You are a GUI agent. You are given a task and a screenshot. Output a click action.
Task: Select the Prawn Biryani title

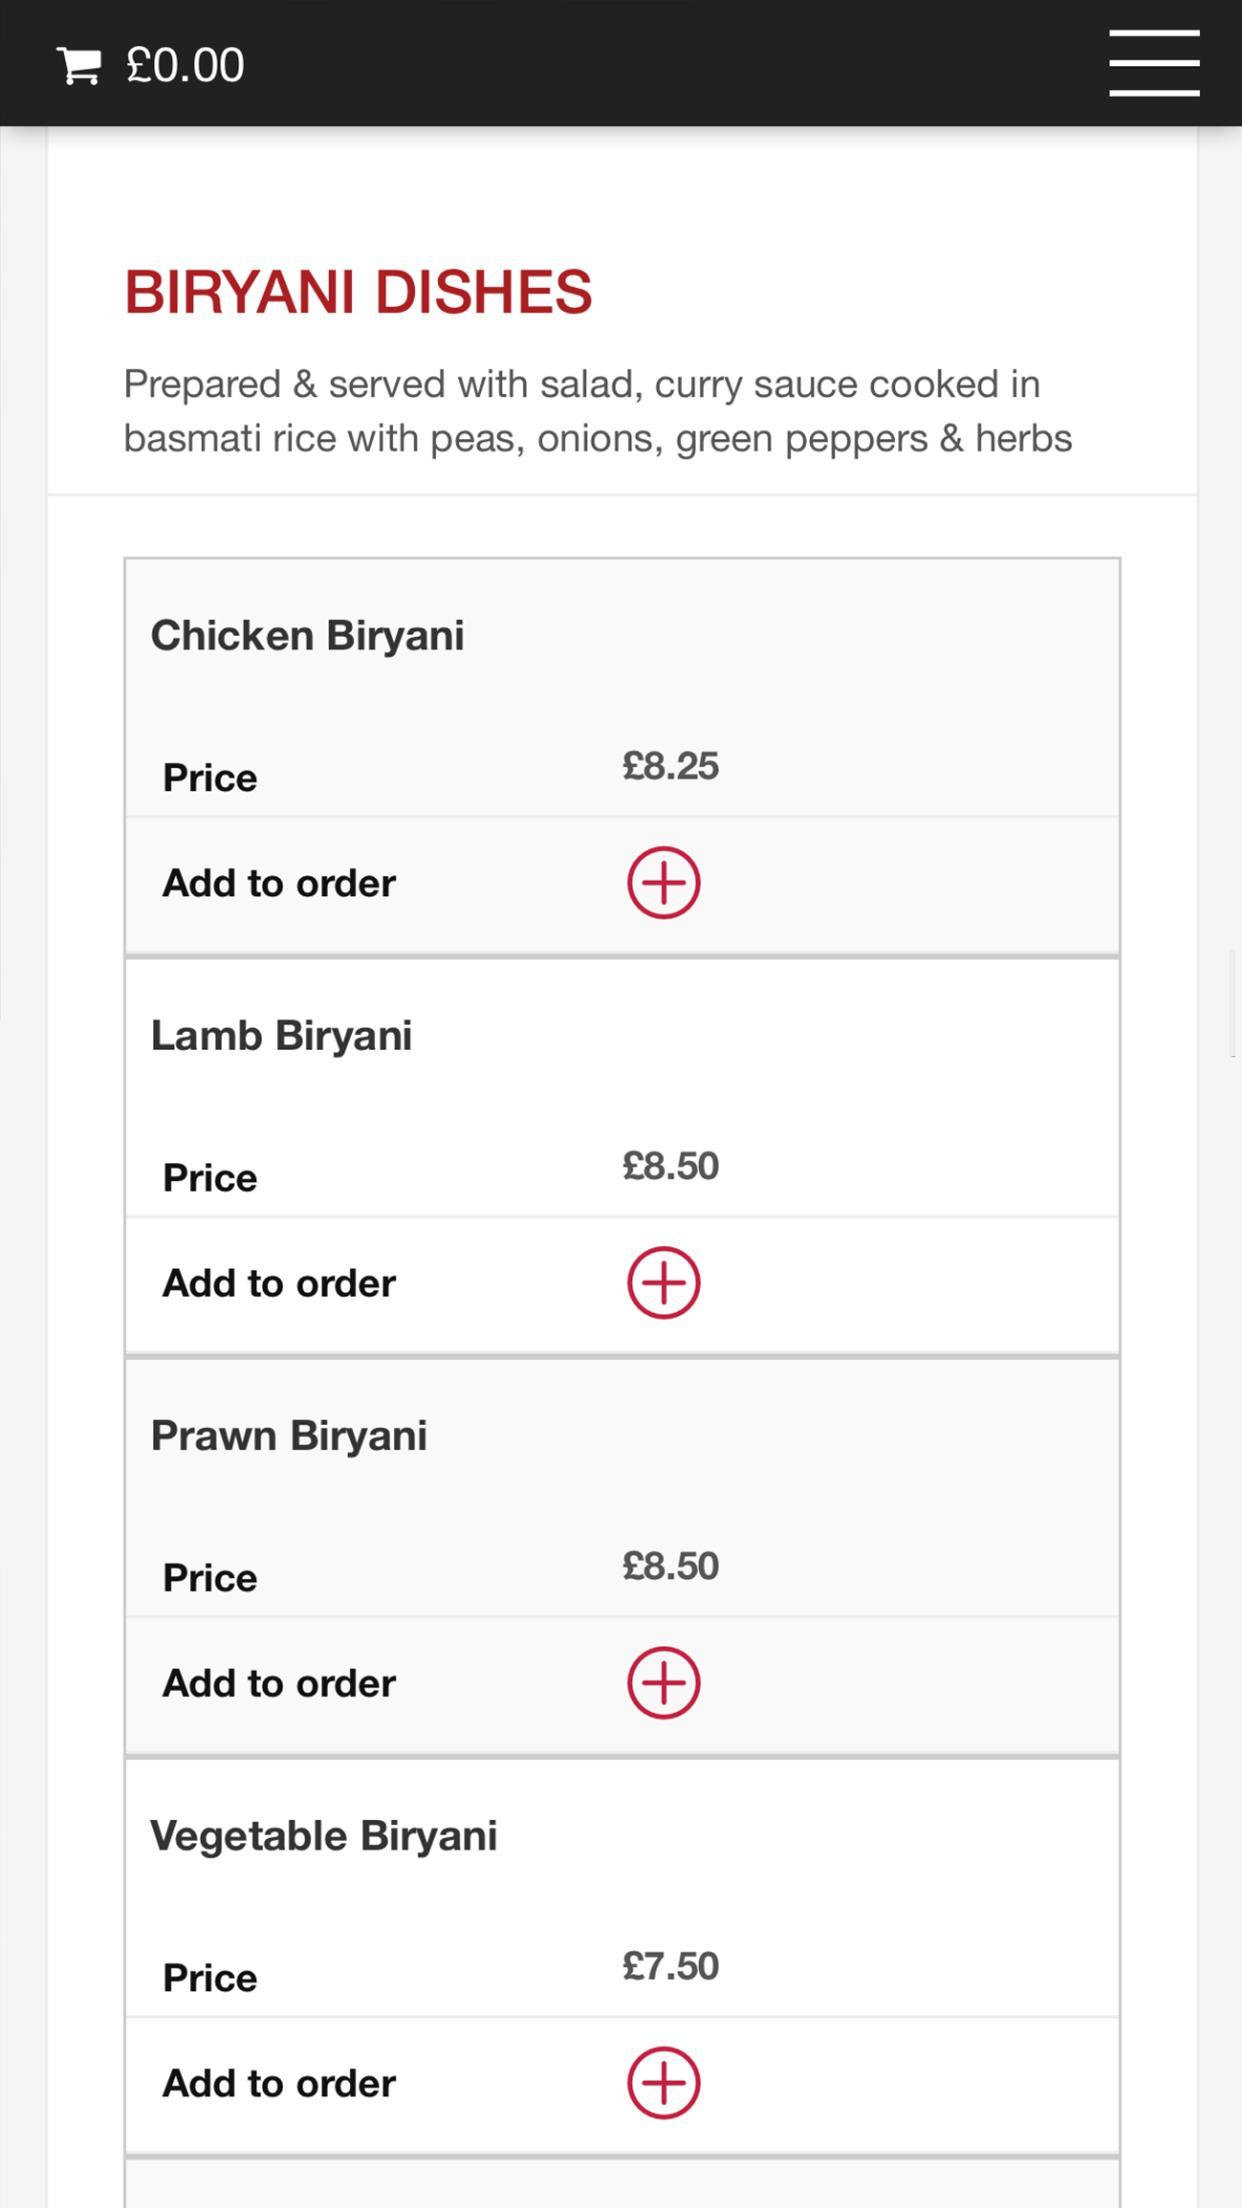click(x=289, y=1436)
